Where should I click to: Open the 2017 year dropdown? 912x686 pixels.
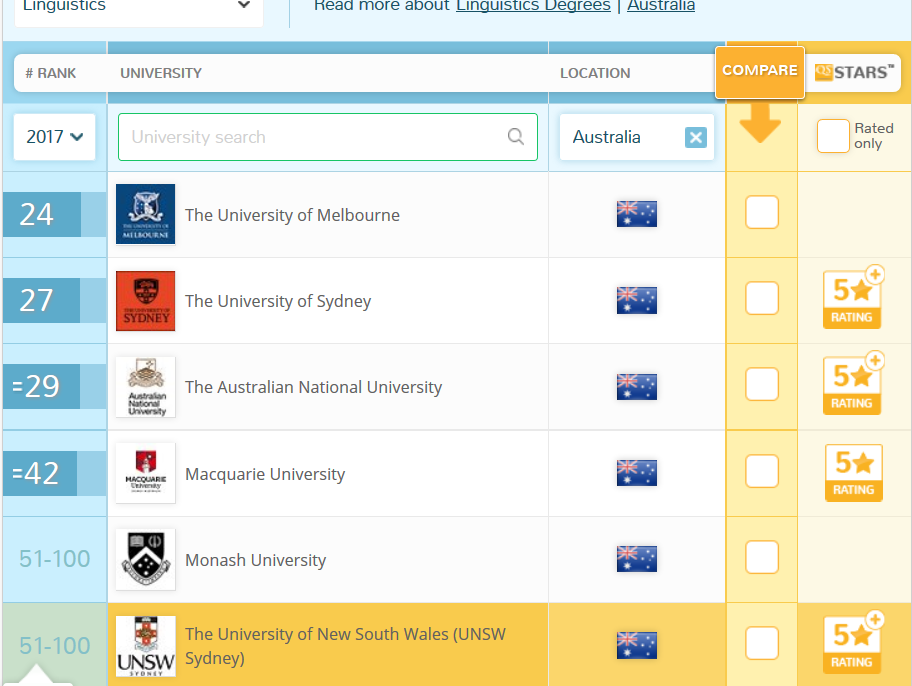tap(55, 137)
